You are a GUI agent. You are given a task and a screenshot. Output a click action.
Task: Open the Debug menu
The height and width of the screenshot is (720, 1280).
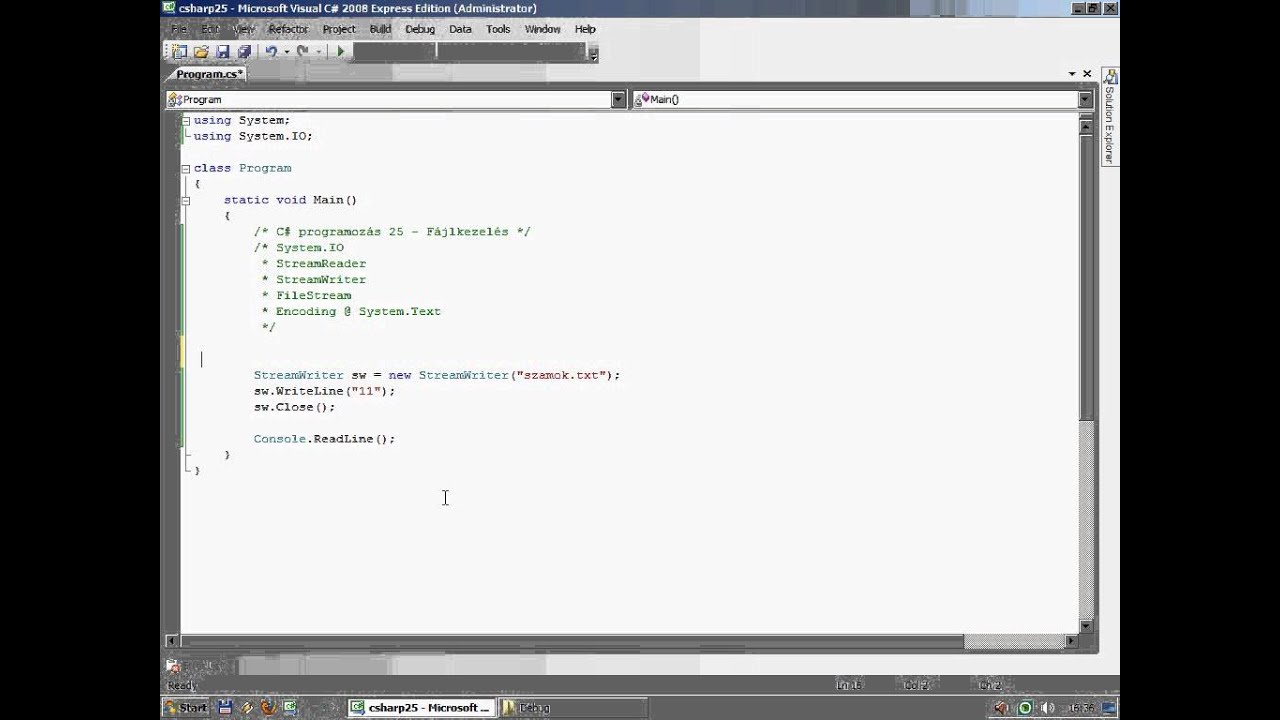coord(420,29)
